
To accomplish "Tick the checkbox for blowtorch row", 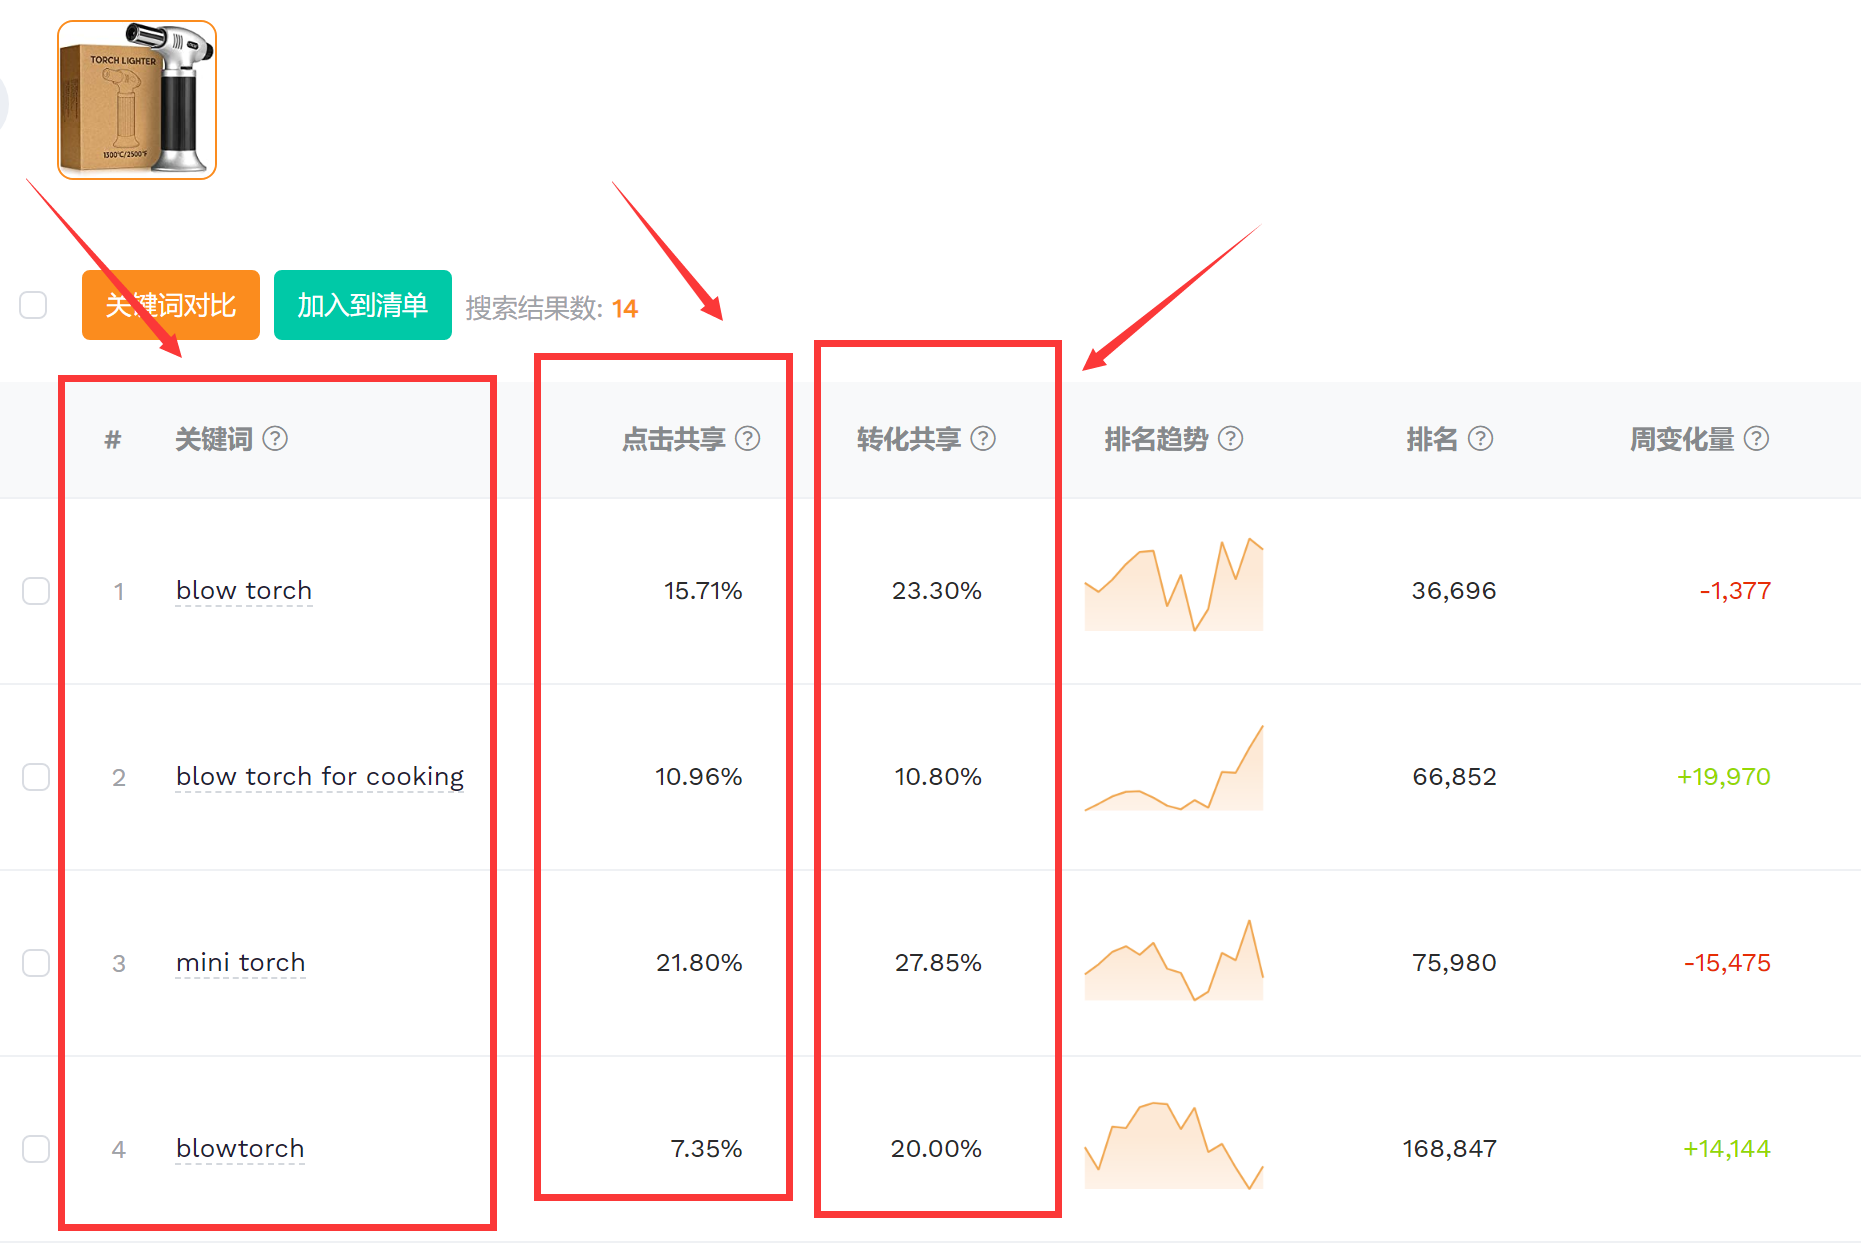I will [36, 1149].
